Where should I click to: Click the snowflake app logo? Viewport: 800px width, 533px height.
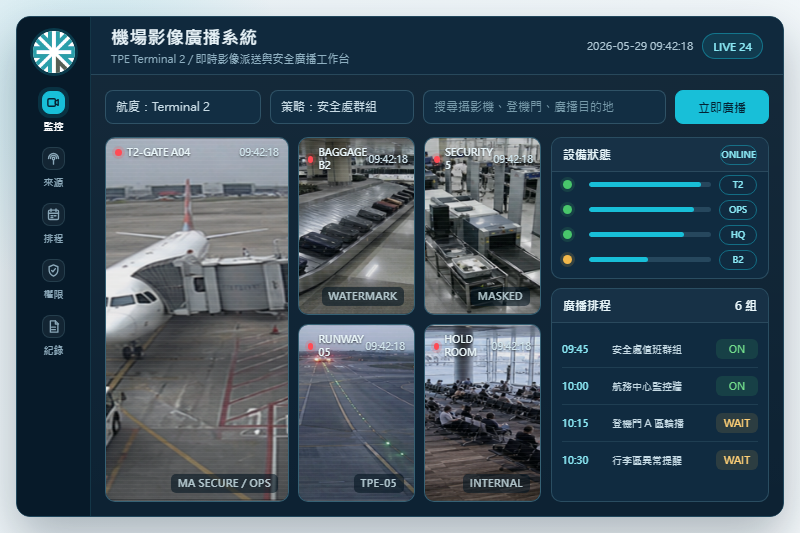click(54, 52)
